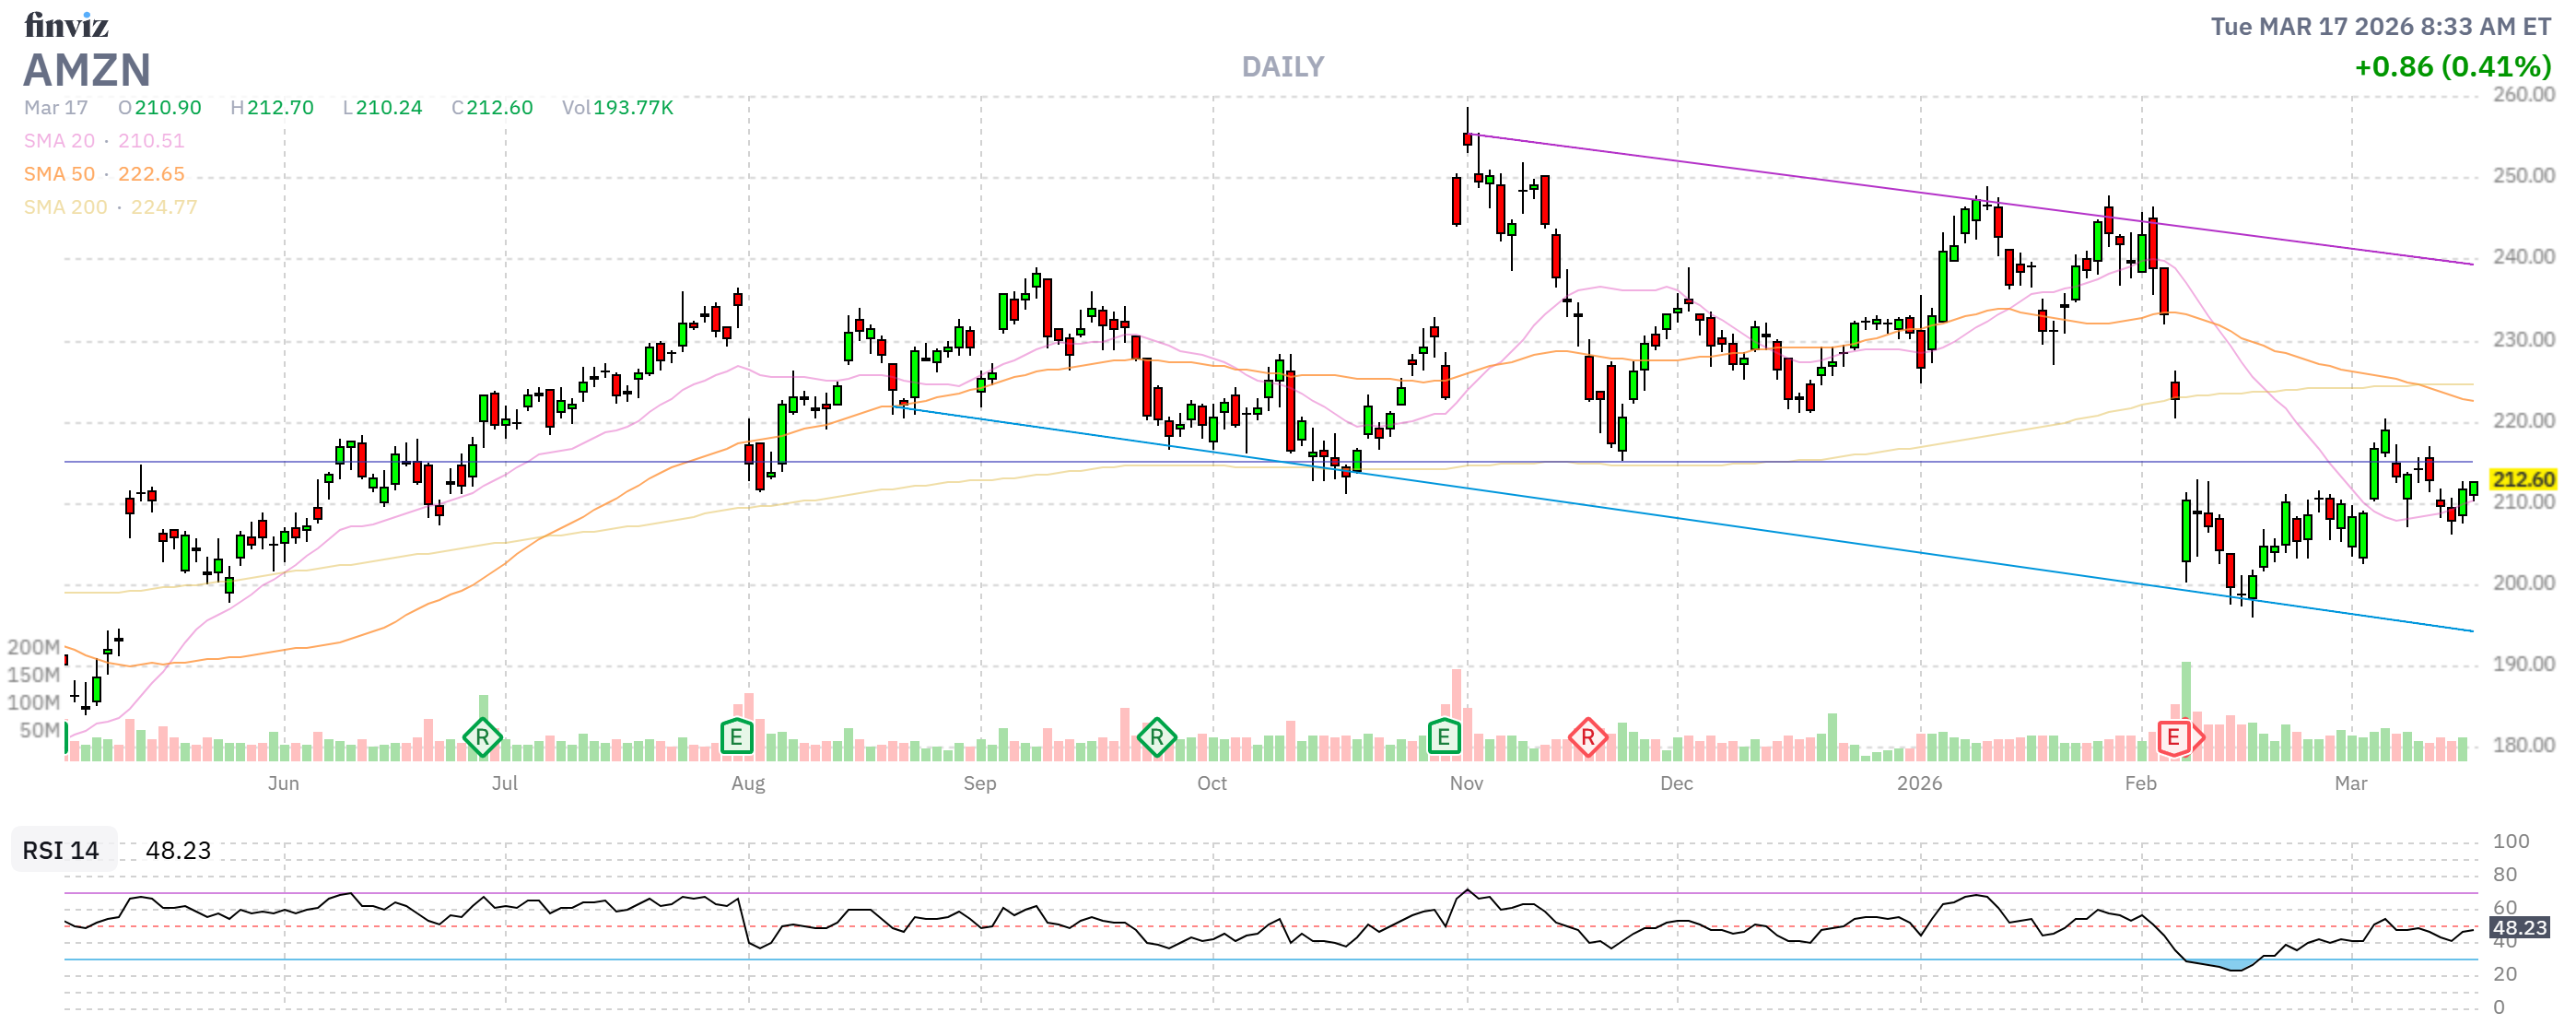The width and height of the screenshot is (2576, 1036).
Task: Click the green E earnings marker before November
Action: (1443, 738)
